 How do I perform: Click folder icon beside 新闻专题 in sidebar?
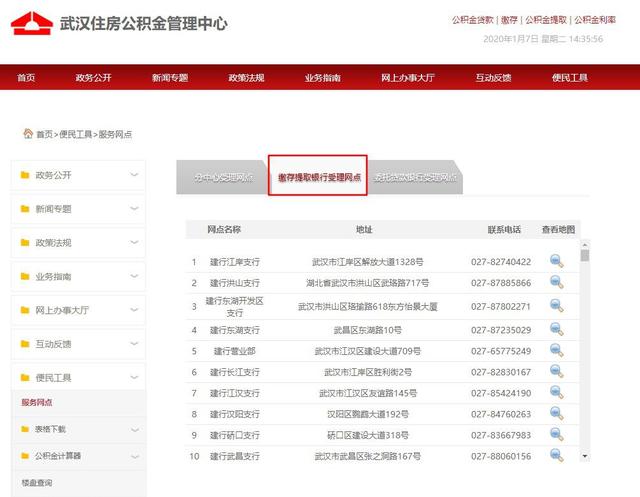tap(25, 209)
